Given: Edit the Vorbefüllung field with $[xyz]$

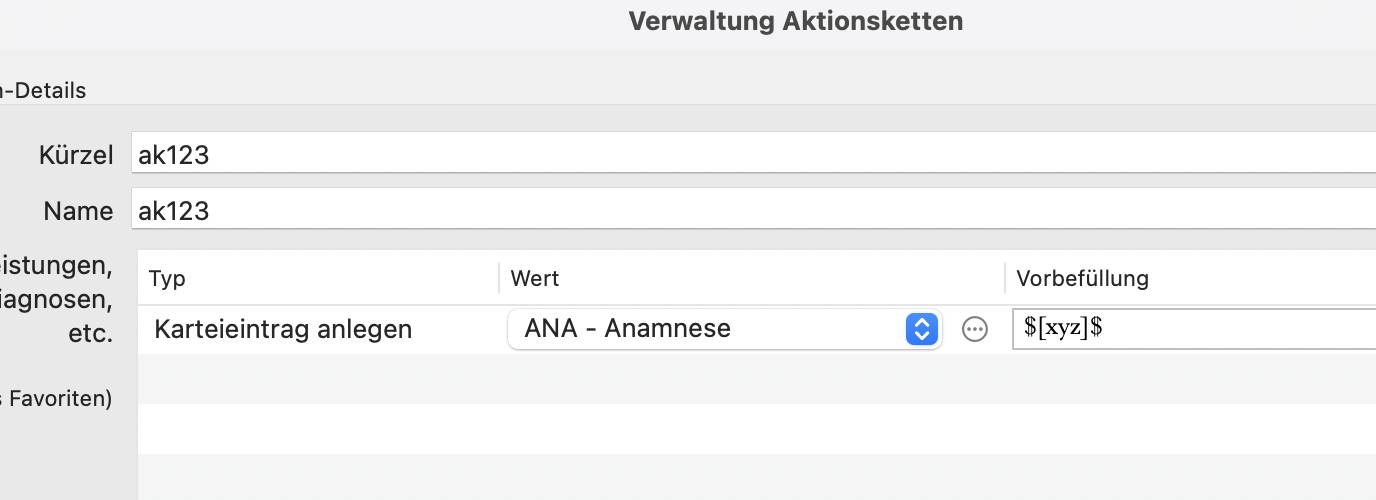Looking at the screenshot, I should click(1194, 329).
